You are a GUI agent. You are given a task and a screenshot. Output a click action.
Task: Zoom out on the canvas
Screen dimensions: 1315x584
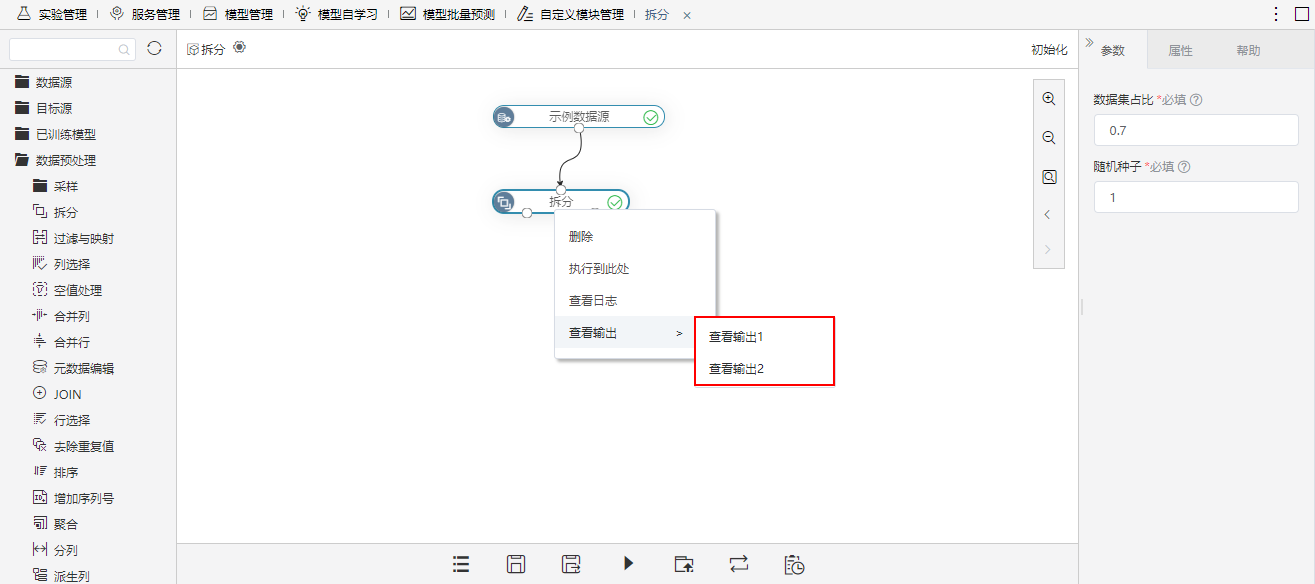coord(1049,138)
